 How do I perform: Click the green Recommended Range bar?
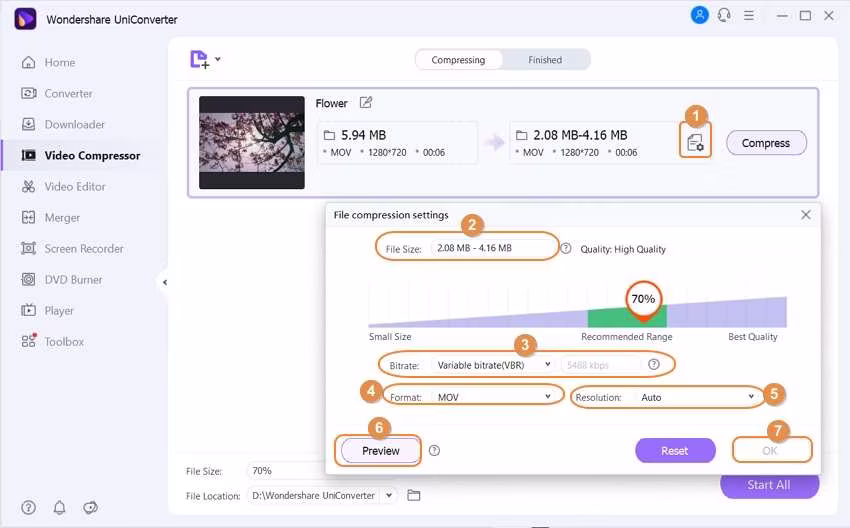click(627, 317)
